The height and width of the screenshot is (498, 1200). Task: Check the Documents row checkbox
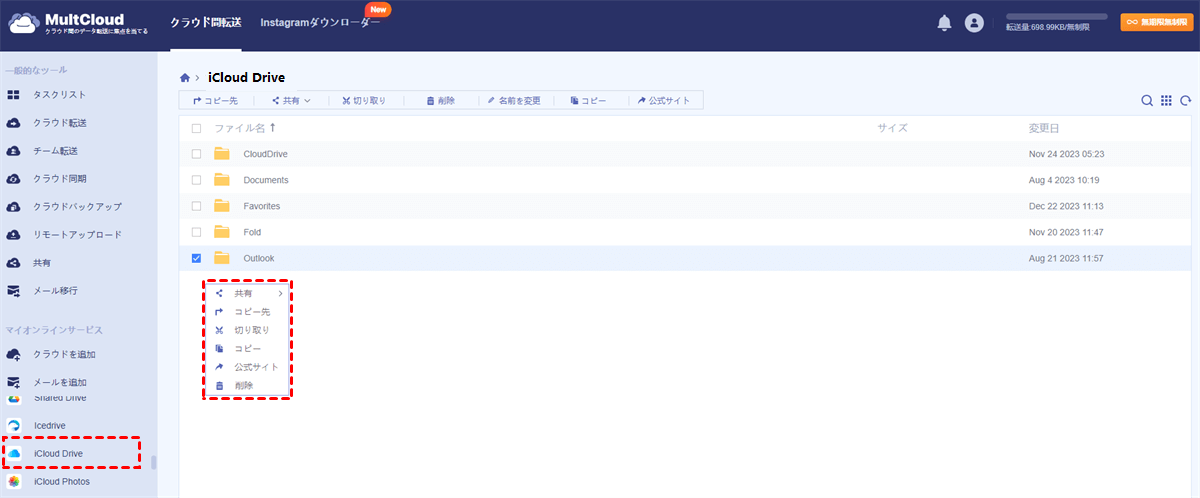point(196,180)
